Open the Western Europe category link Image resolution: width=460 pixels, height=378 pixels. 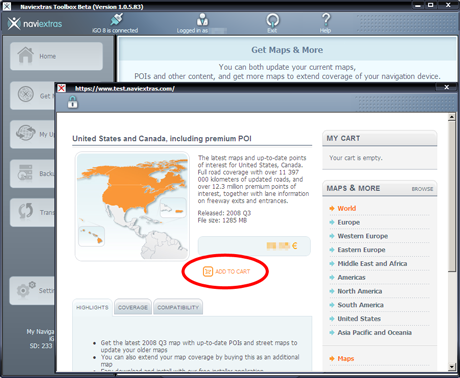pyautogui.click(x=363, y=236)
